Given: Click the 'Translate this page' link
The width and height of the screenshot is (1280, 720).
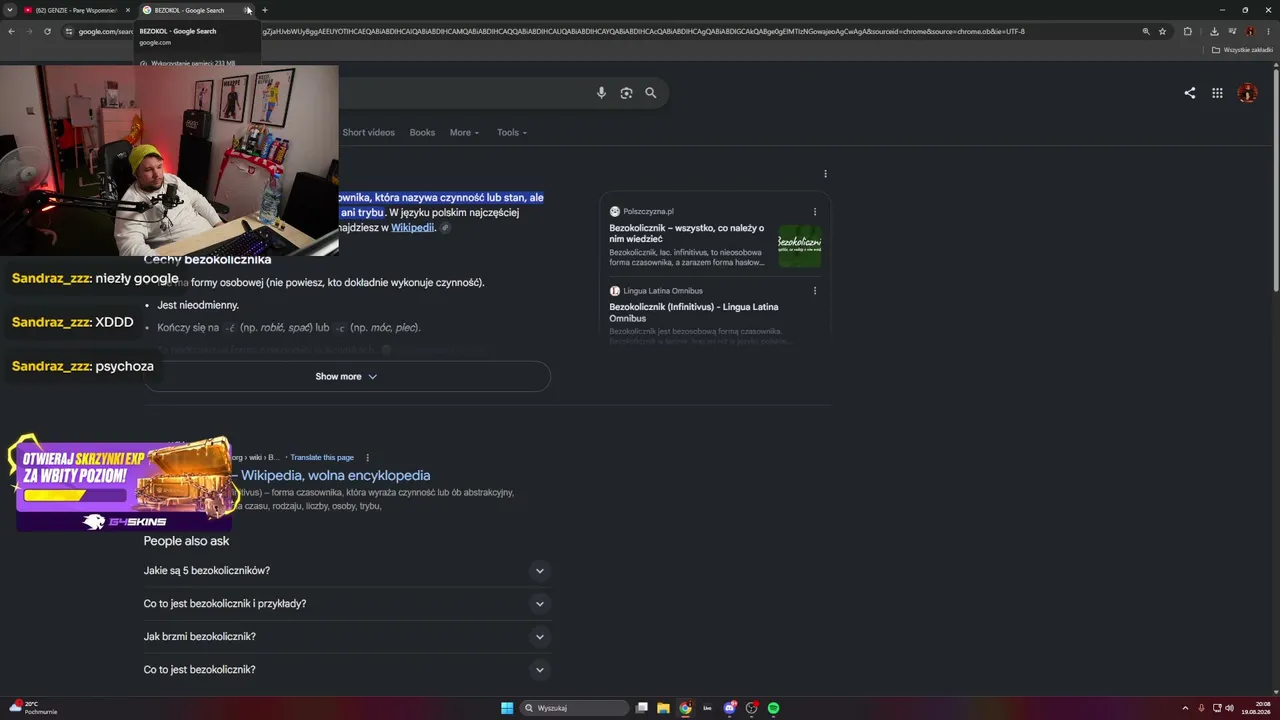Looking at the screenshot, I should [322, 458].
